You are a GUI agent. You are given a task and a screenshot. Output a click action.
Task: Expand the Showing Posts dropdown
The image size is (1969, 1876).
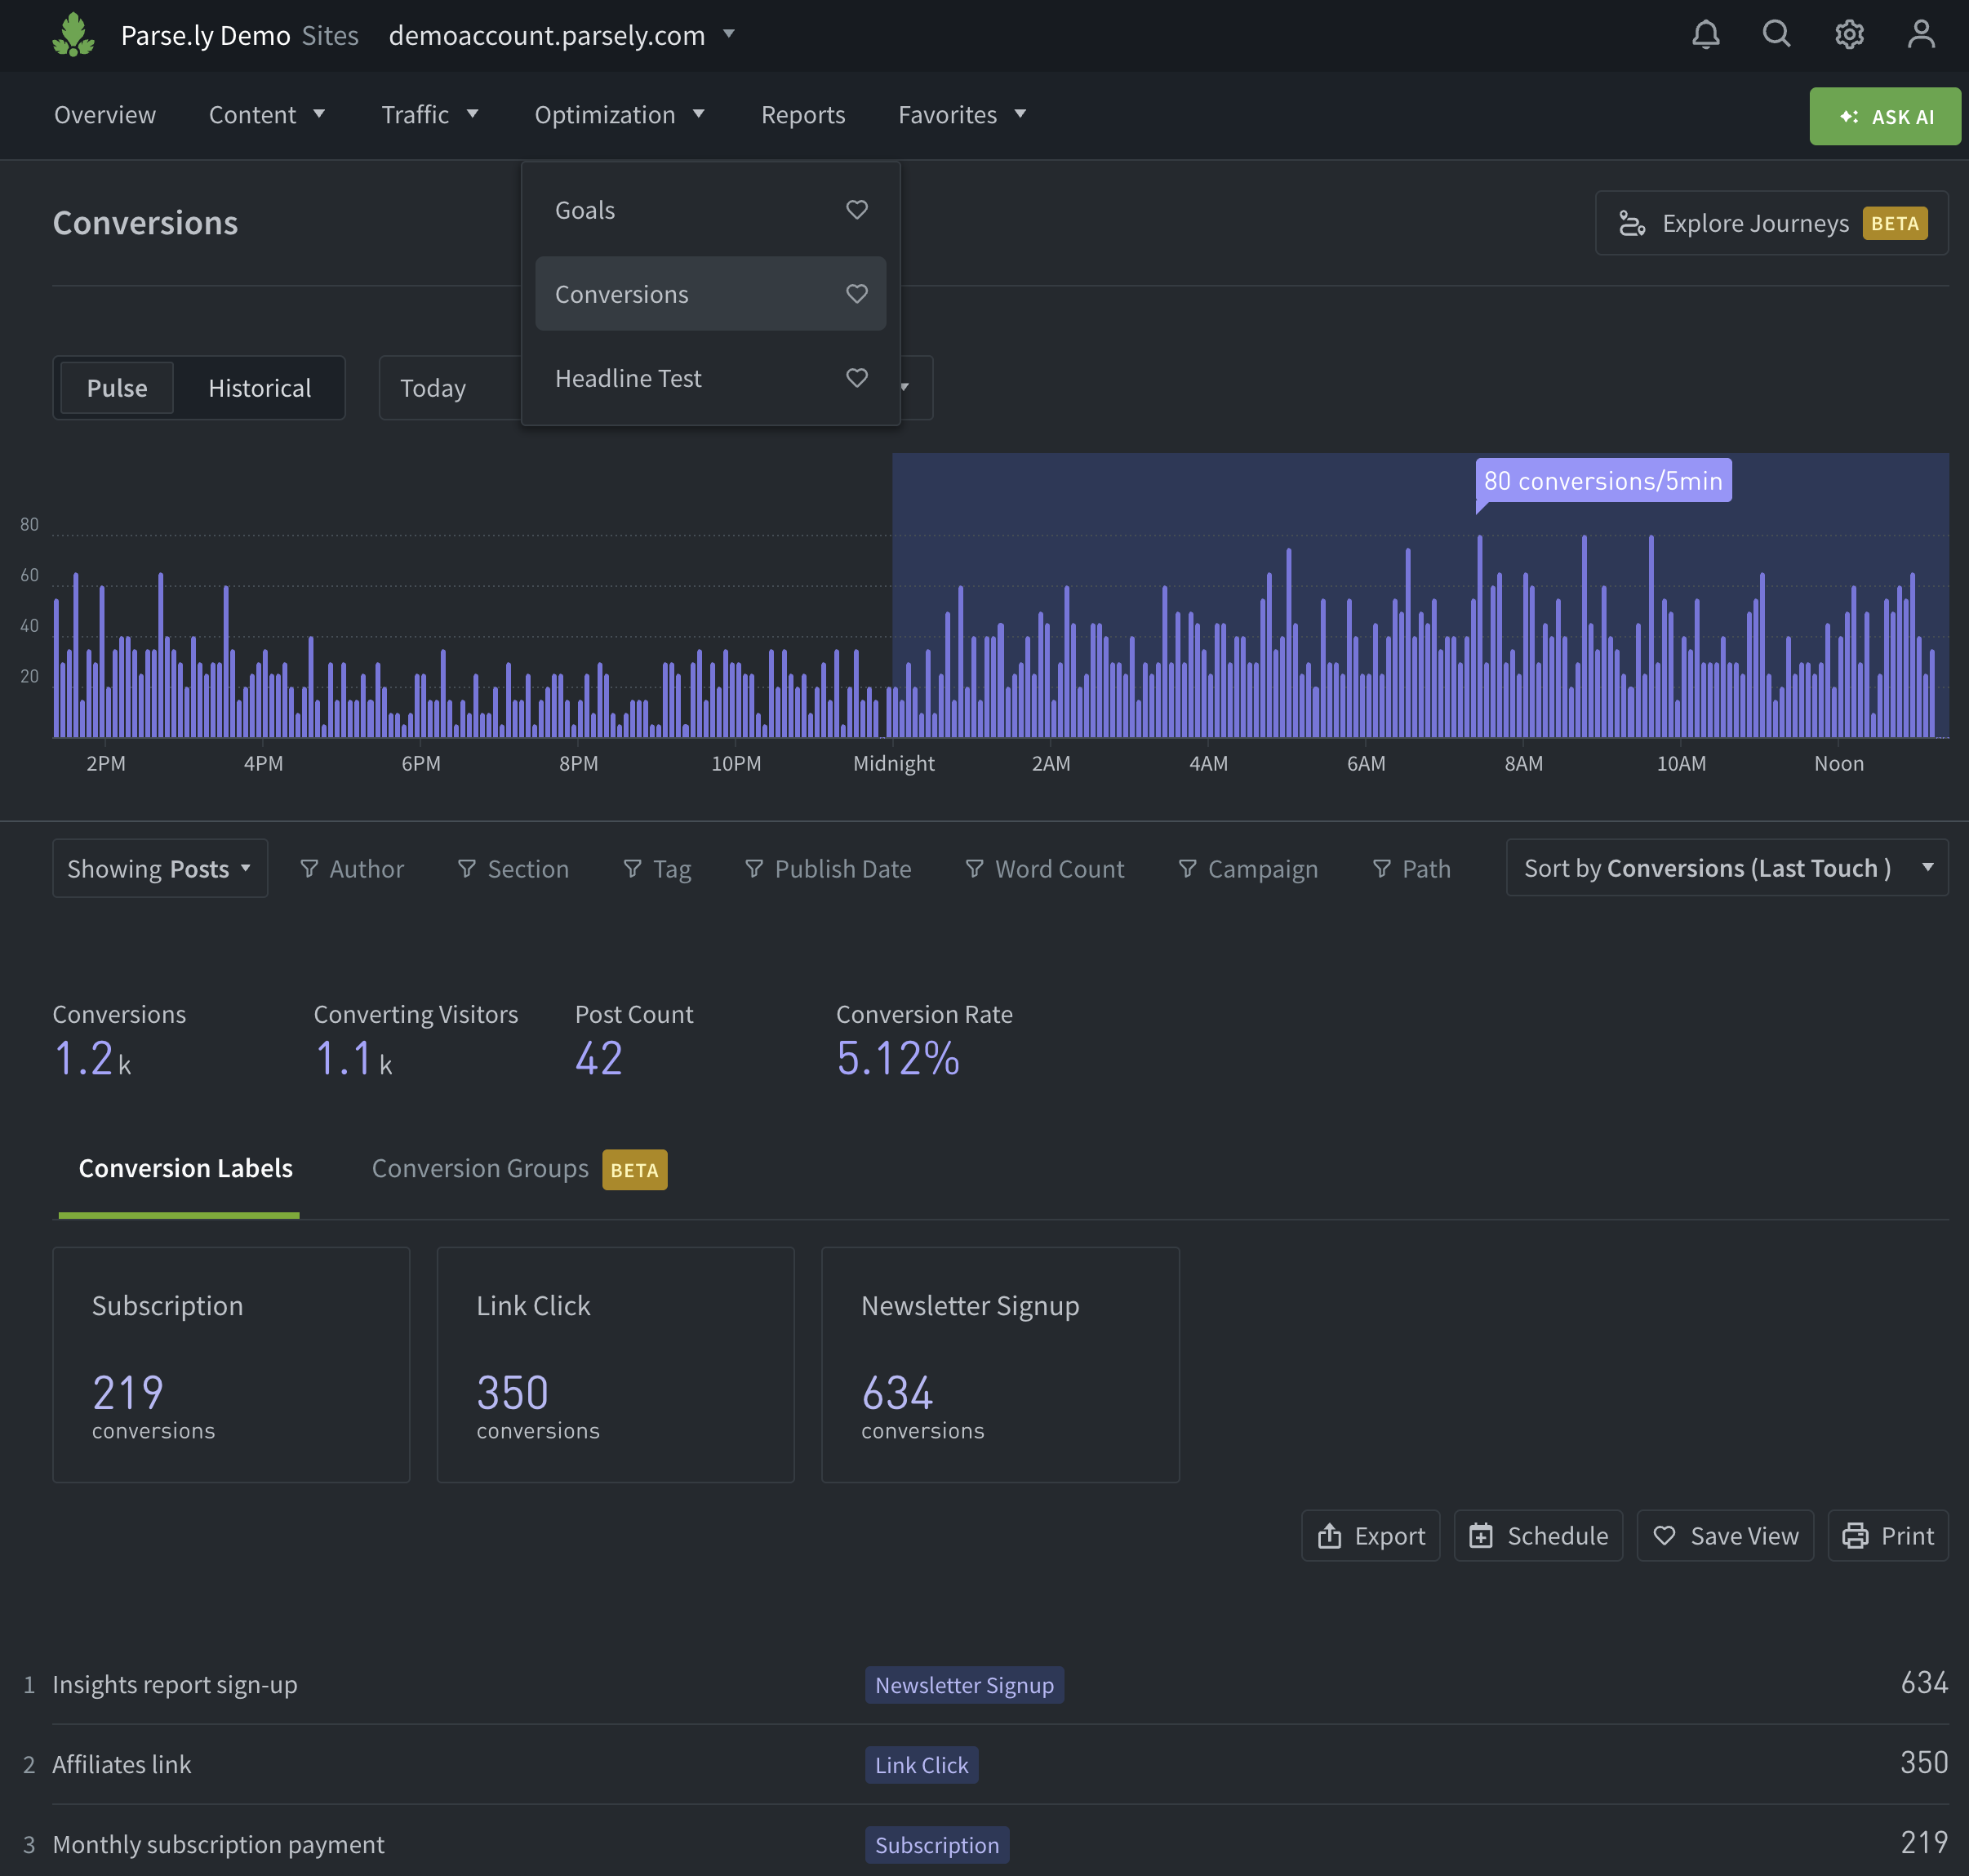click(160, 869)
